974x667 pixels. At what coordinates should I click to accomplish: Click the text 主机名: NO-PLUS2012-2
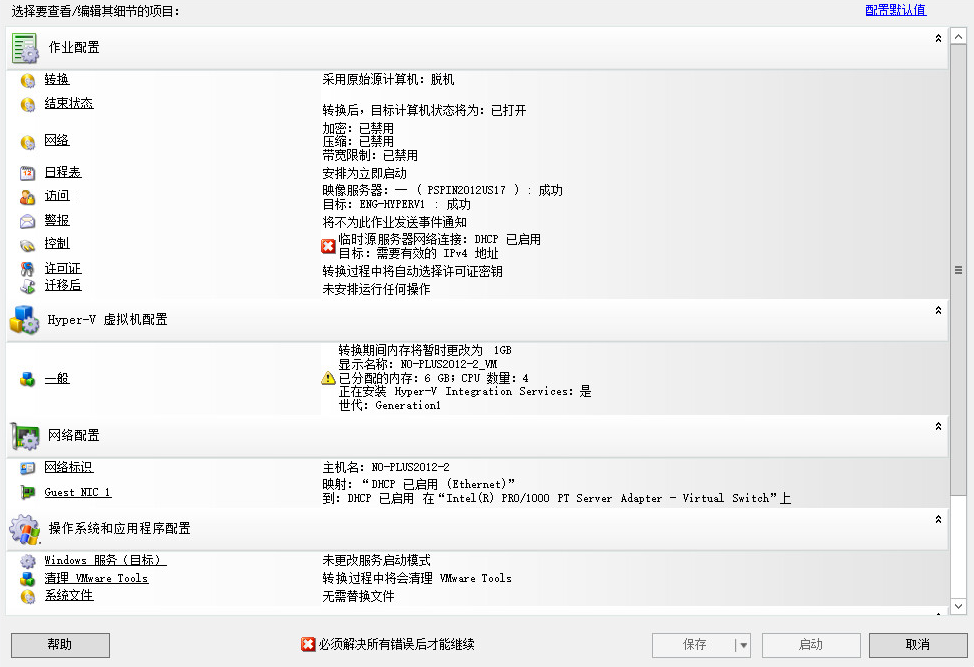(x=386, y=467)
